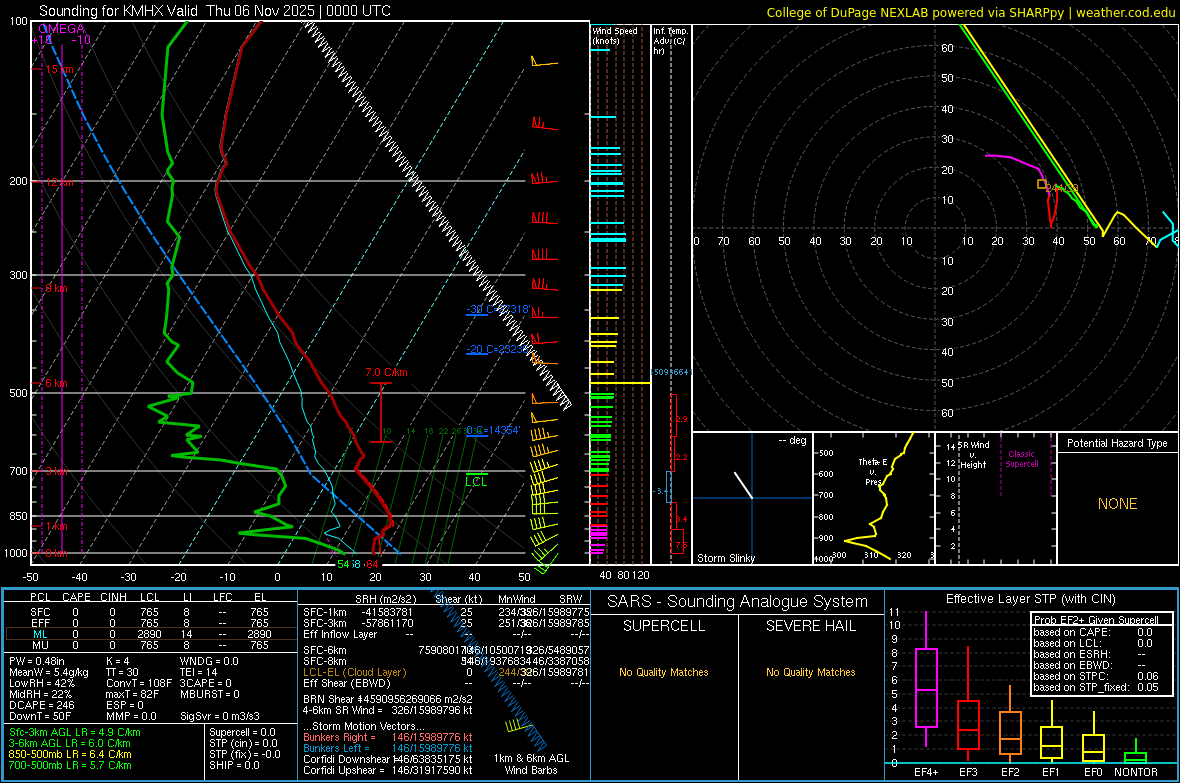Select the OMEGA label on the skew-T
This screenshot has width=1180, height=783.
coord(61,29)
